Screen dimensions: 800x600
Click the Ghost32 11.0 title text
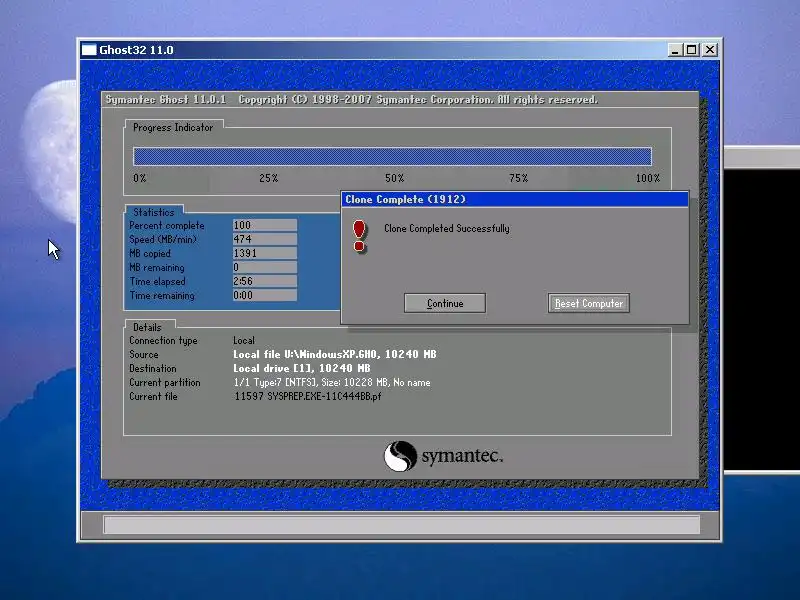[x=136, y=50]
